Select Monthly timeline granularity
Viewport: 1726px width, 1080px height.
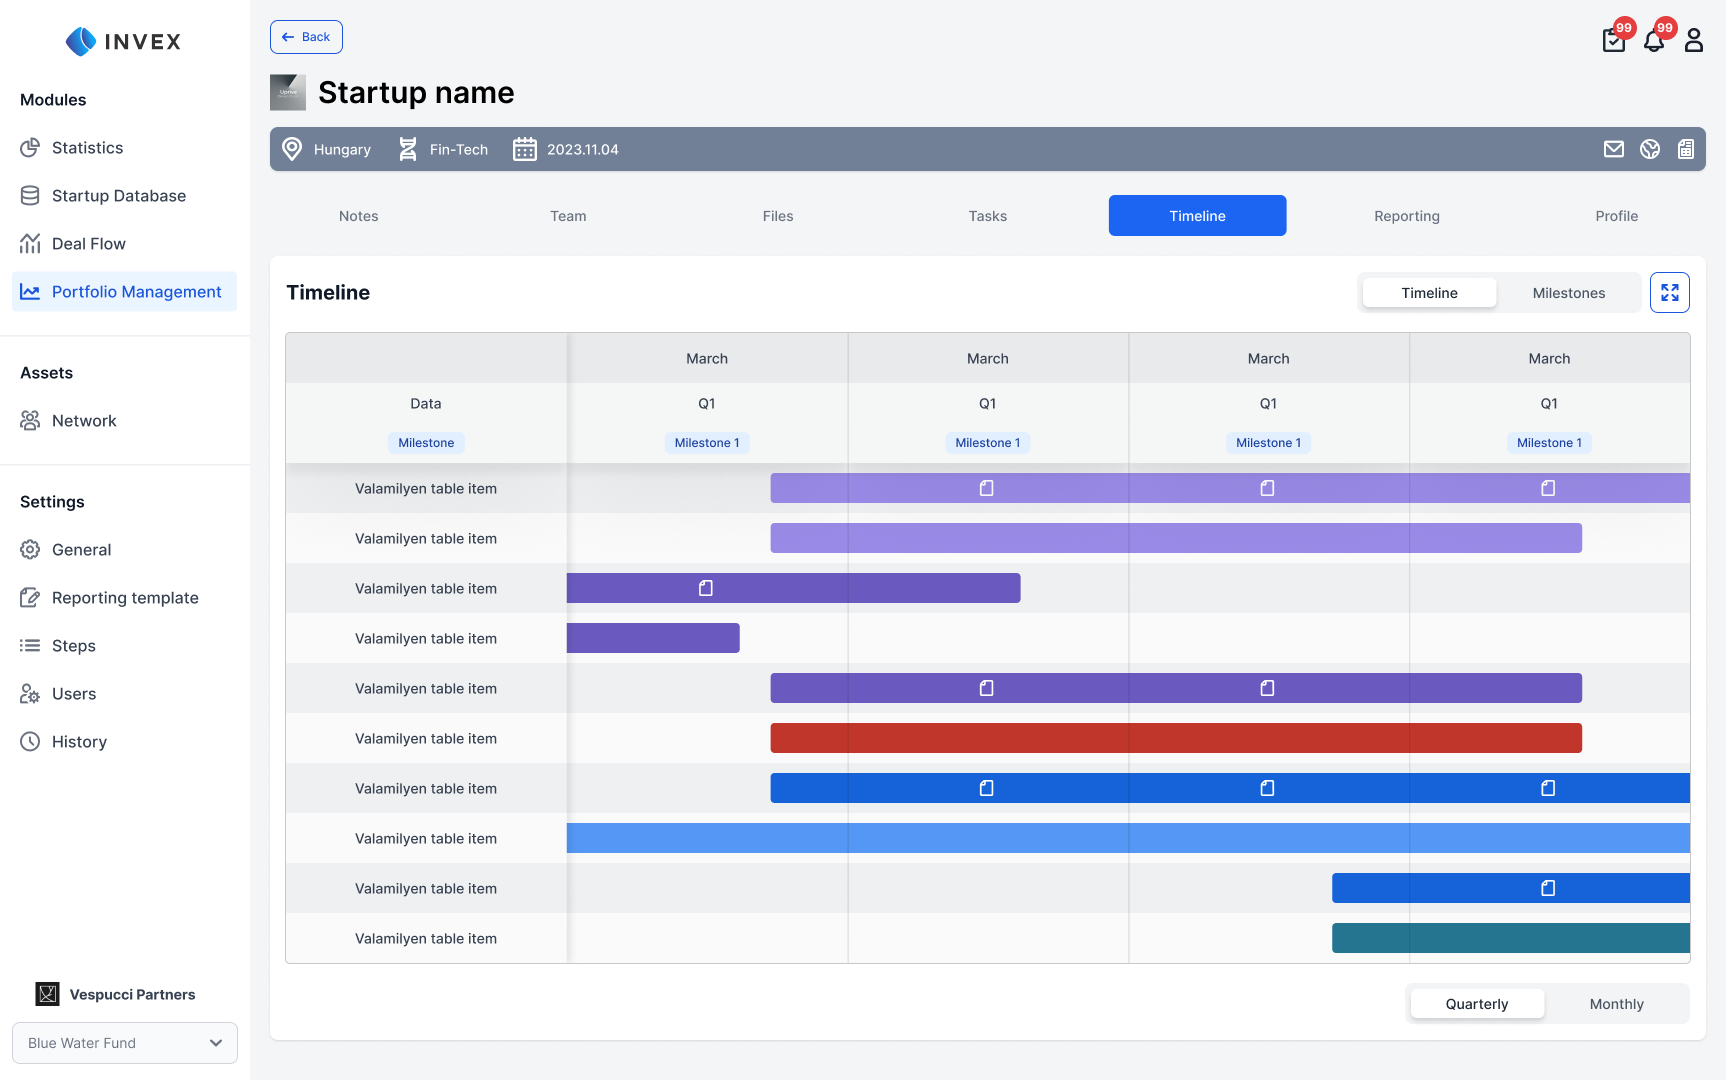point(1616,1004)
